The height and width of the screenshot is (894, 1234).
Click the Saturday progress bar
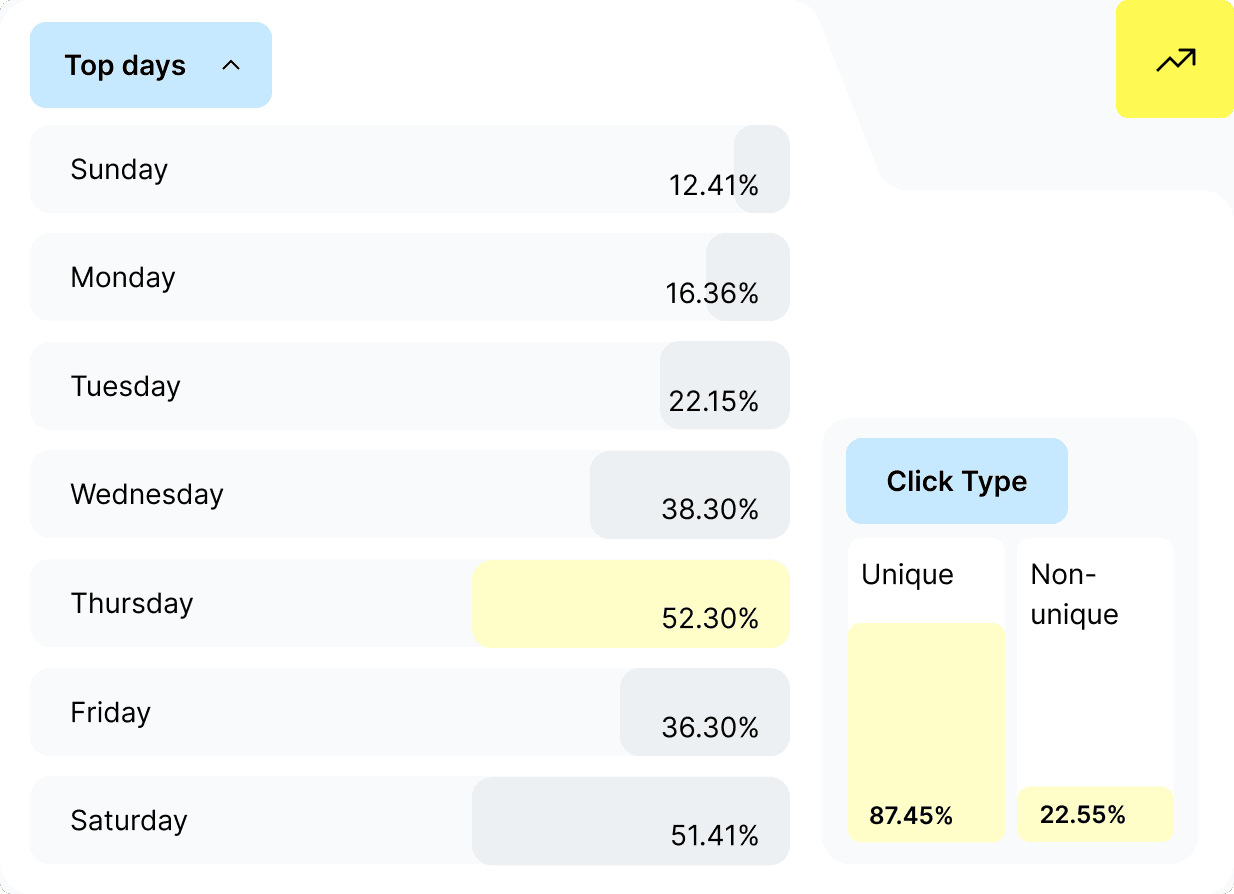tap(630, 821)
